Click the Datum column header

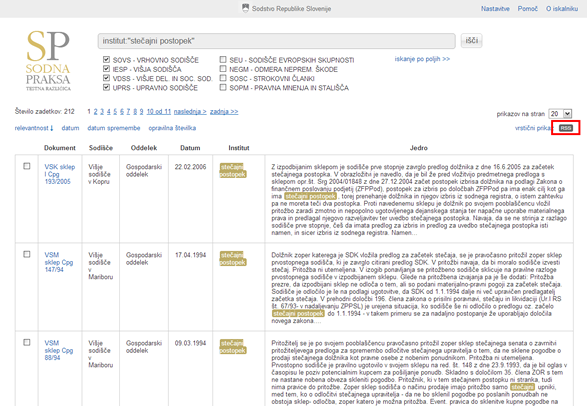tap(190, 148)
